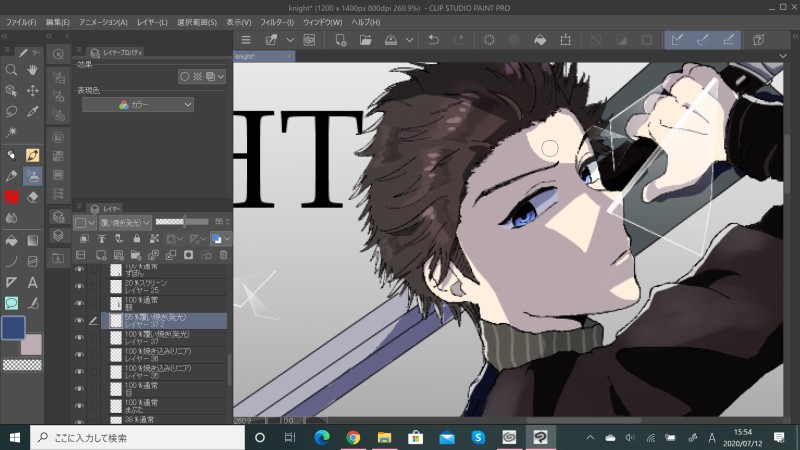Select the レイヤー 37 layer row

pos(164,338)
